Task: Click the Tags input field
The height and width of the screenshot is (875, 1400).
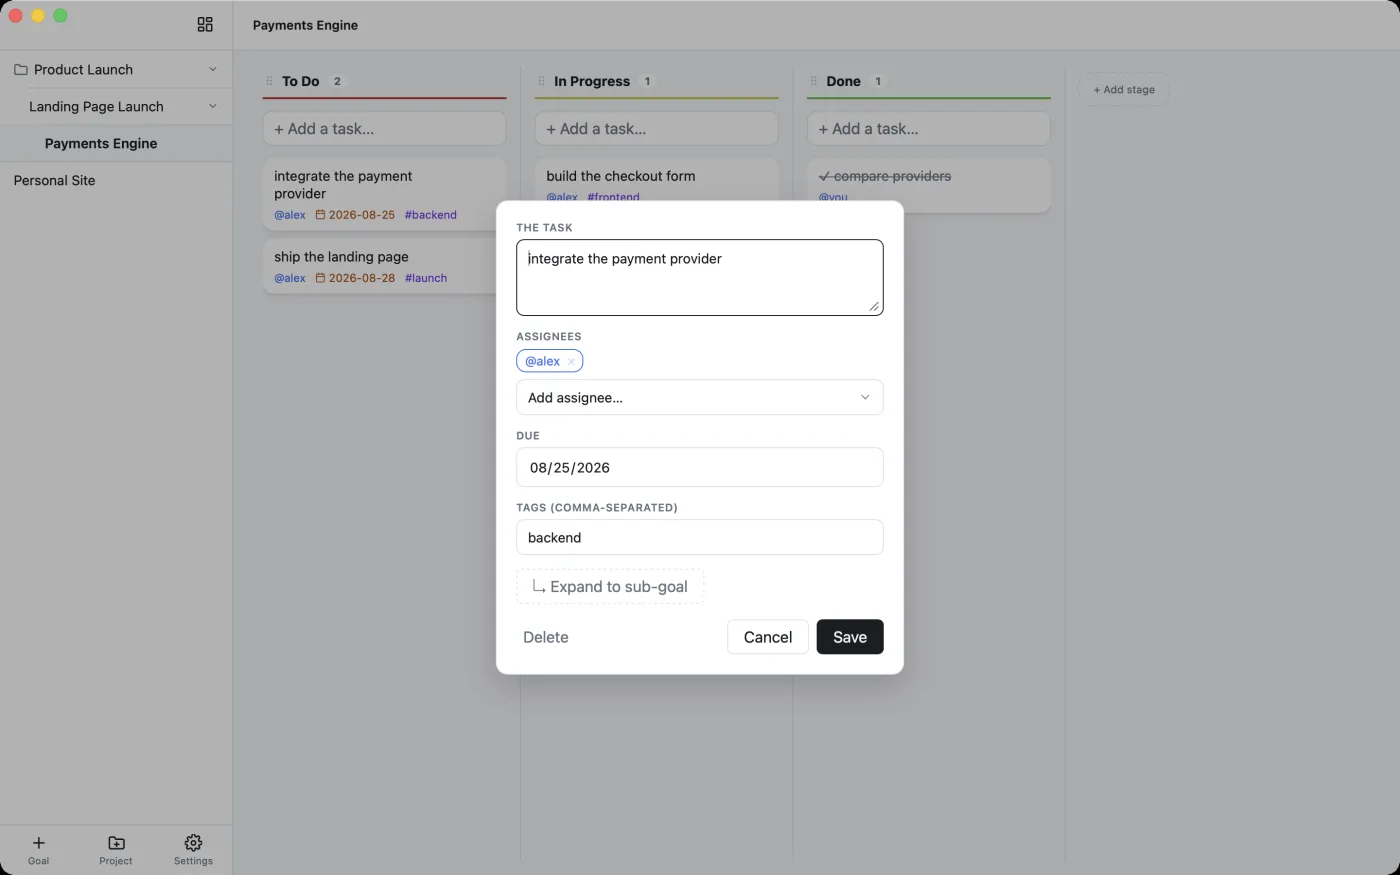Action: 699,537
